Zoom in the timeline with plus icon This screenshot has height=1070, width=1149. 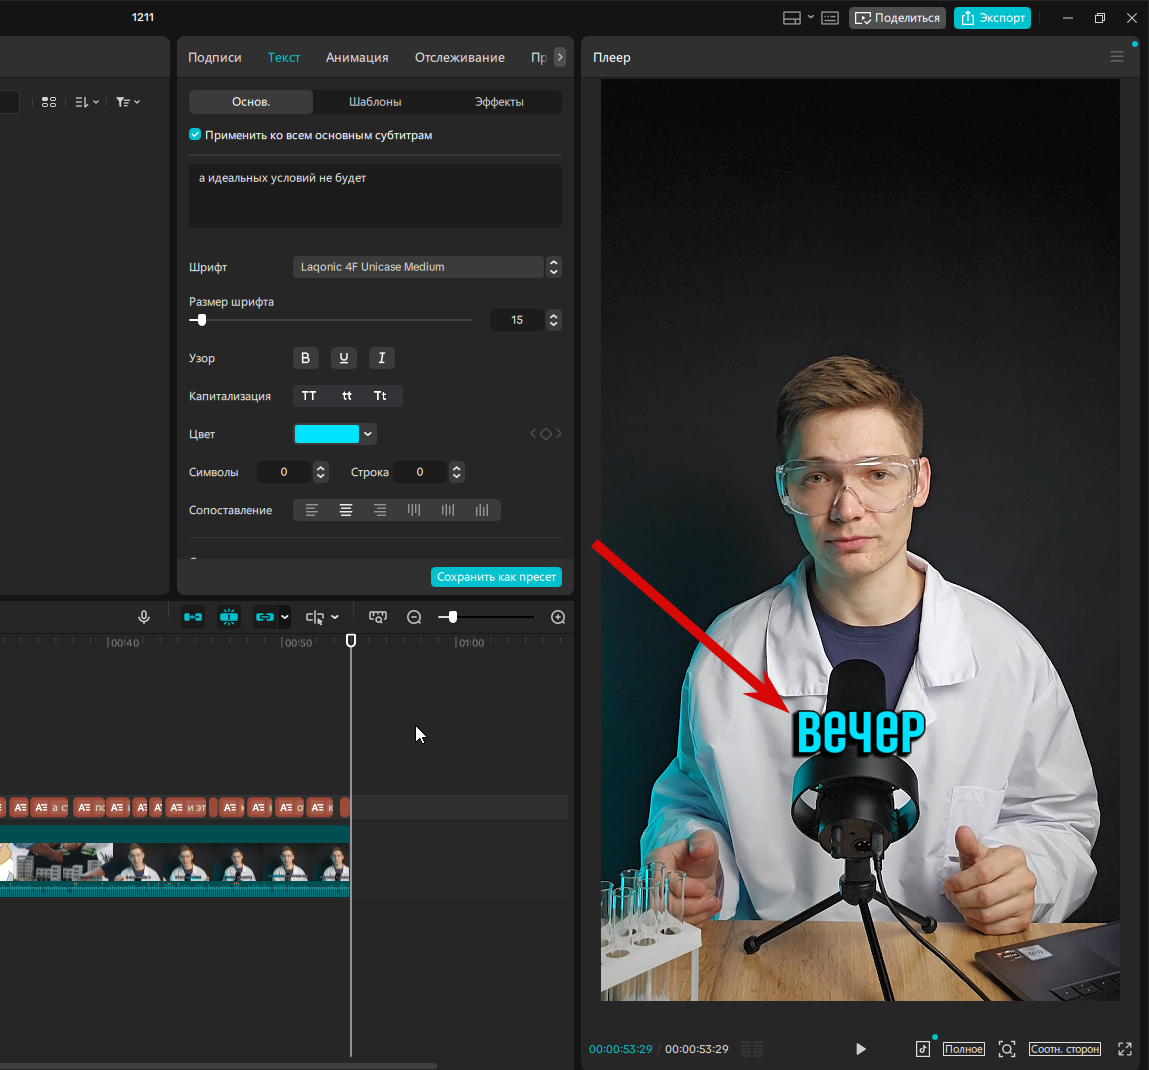pos(558,617)
